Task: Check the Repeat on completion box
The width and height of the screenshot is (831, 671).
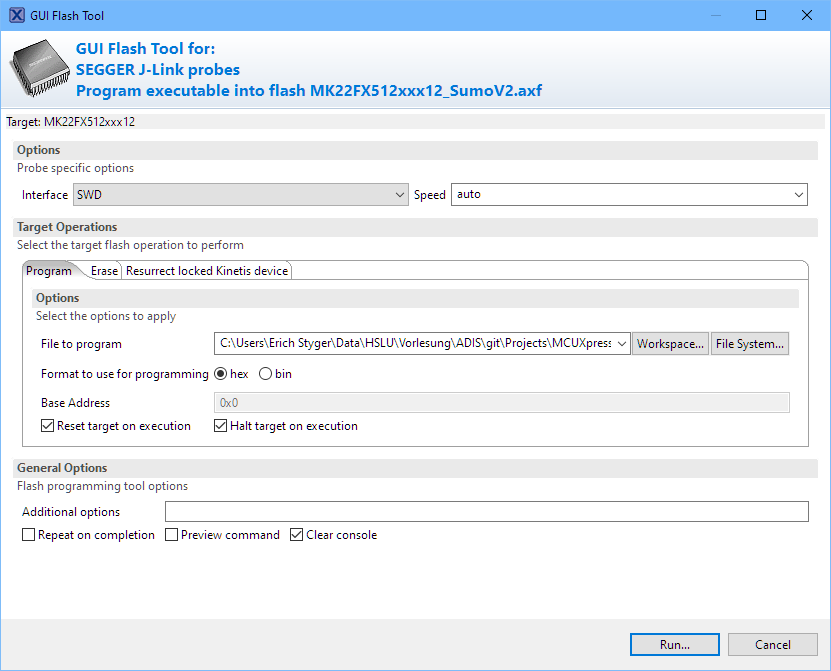Action: (x=29, y=535)
